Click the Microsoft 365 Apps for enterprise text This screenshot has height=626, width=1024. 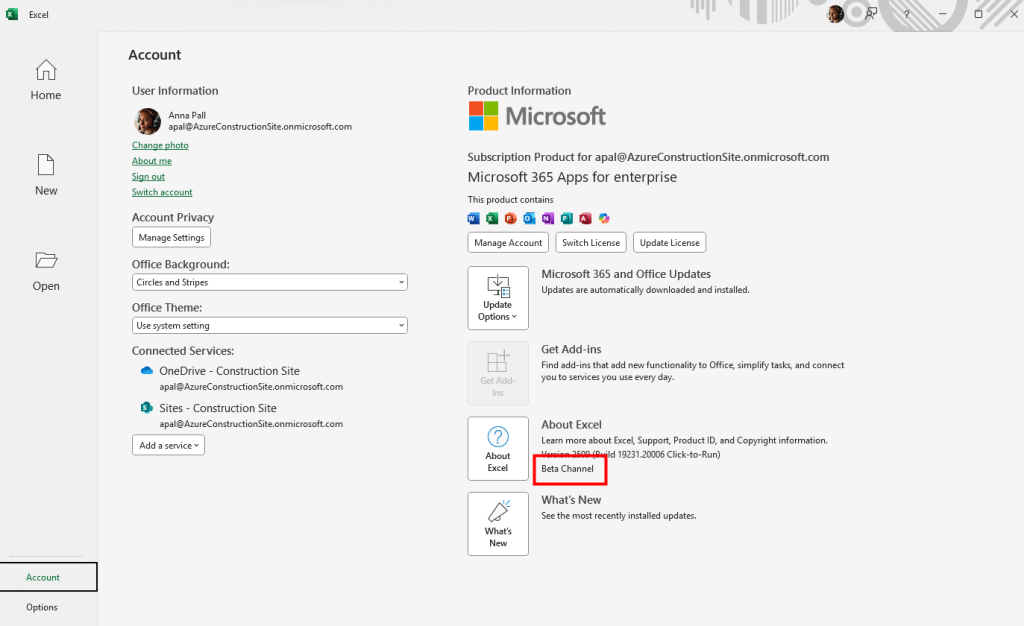point(572,177)
